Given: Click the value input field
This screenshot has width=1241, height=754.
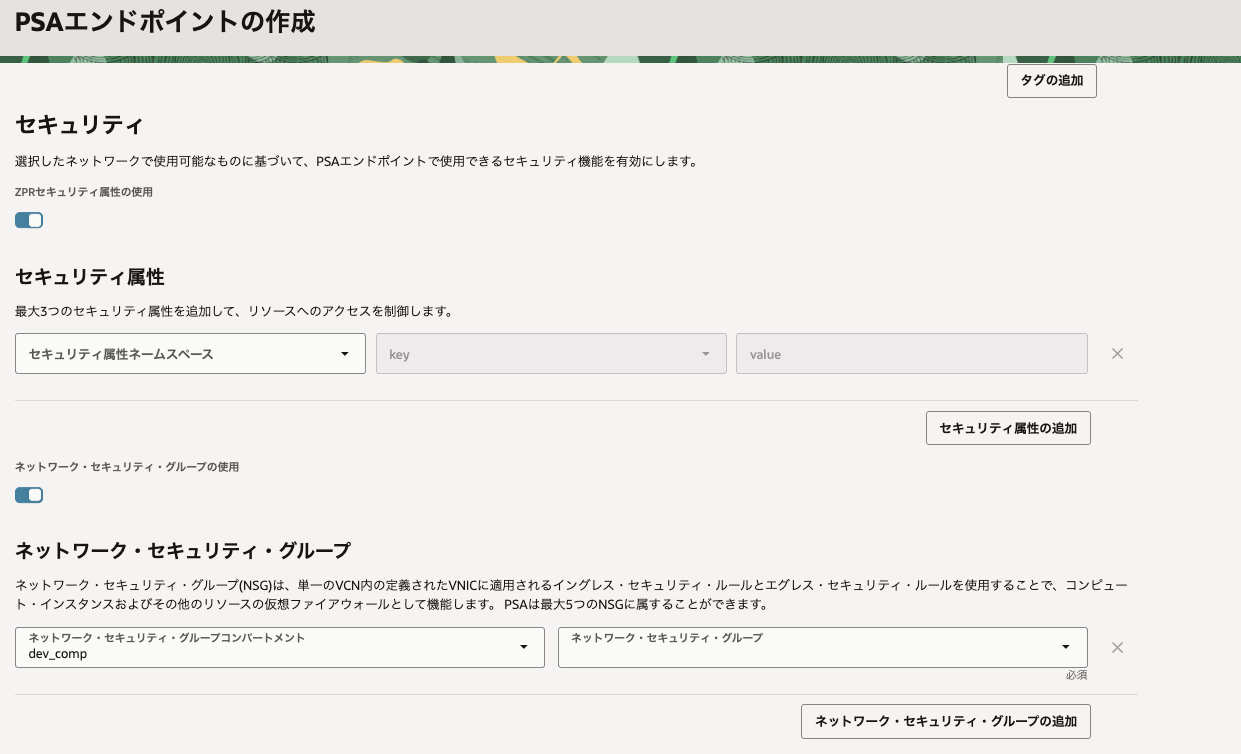Looking at the screenshot, I should [x=911, y=354].
